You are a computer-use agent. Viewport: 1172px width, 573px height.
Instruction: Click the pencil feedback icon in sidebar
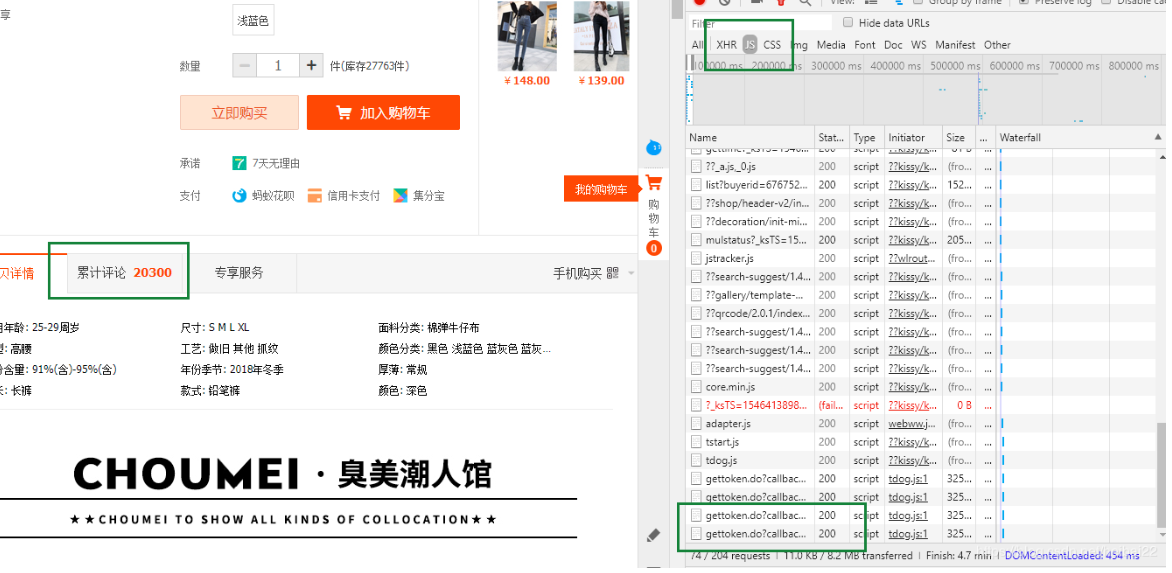(654, 535)
